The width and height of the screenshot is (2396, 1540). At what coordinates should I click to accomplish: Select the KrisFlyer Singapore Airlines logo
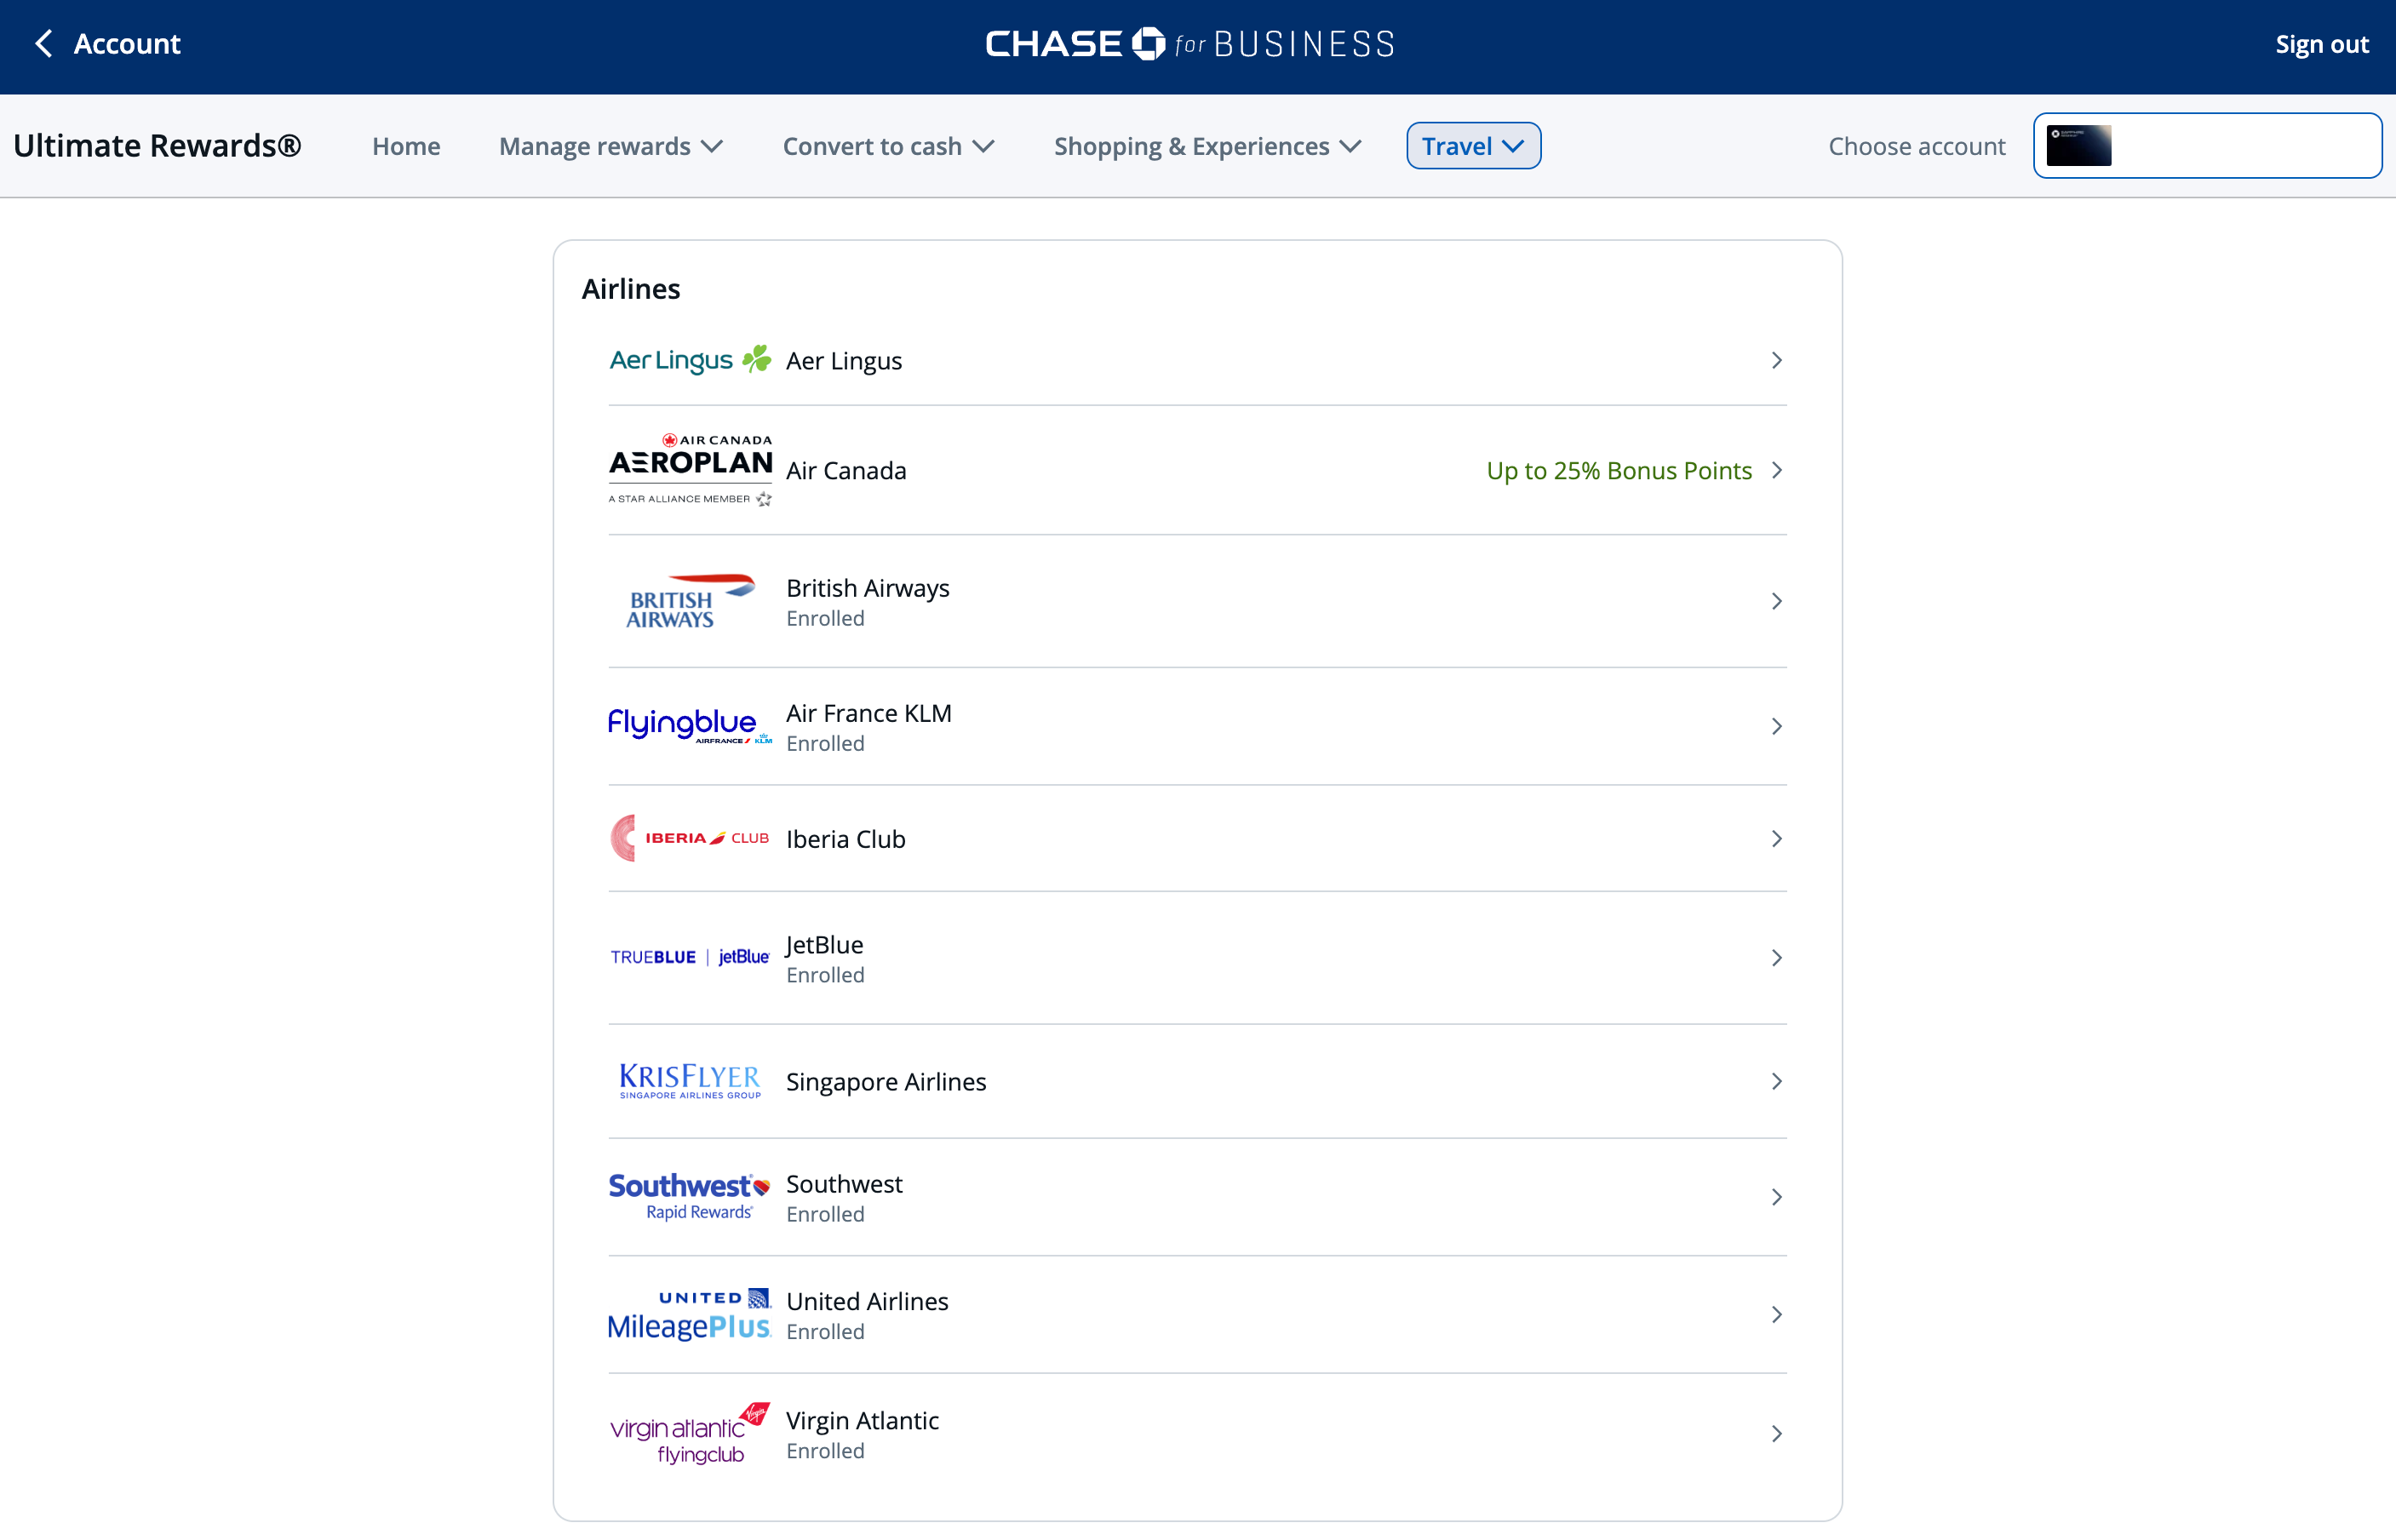pyautogui.click(x=688, y=1080)
